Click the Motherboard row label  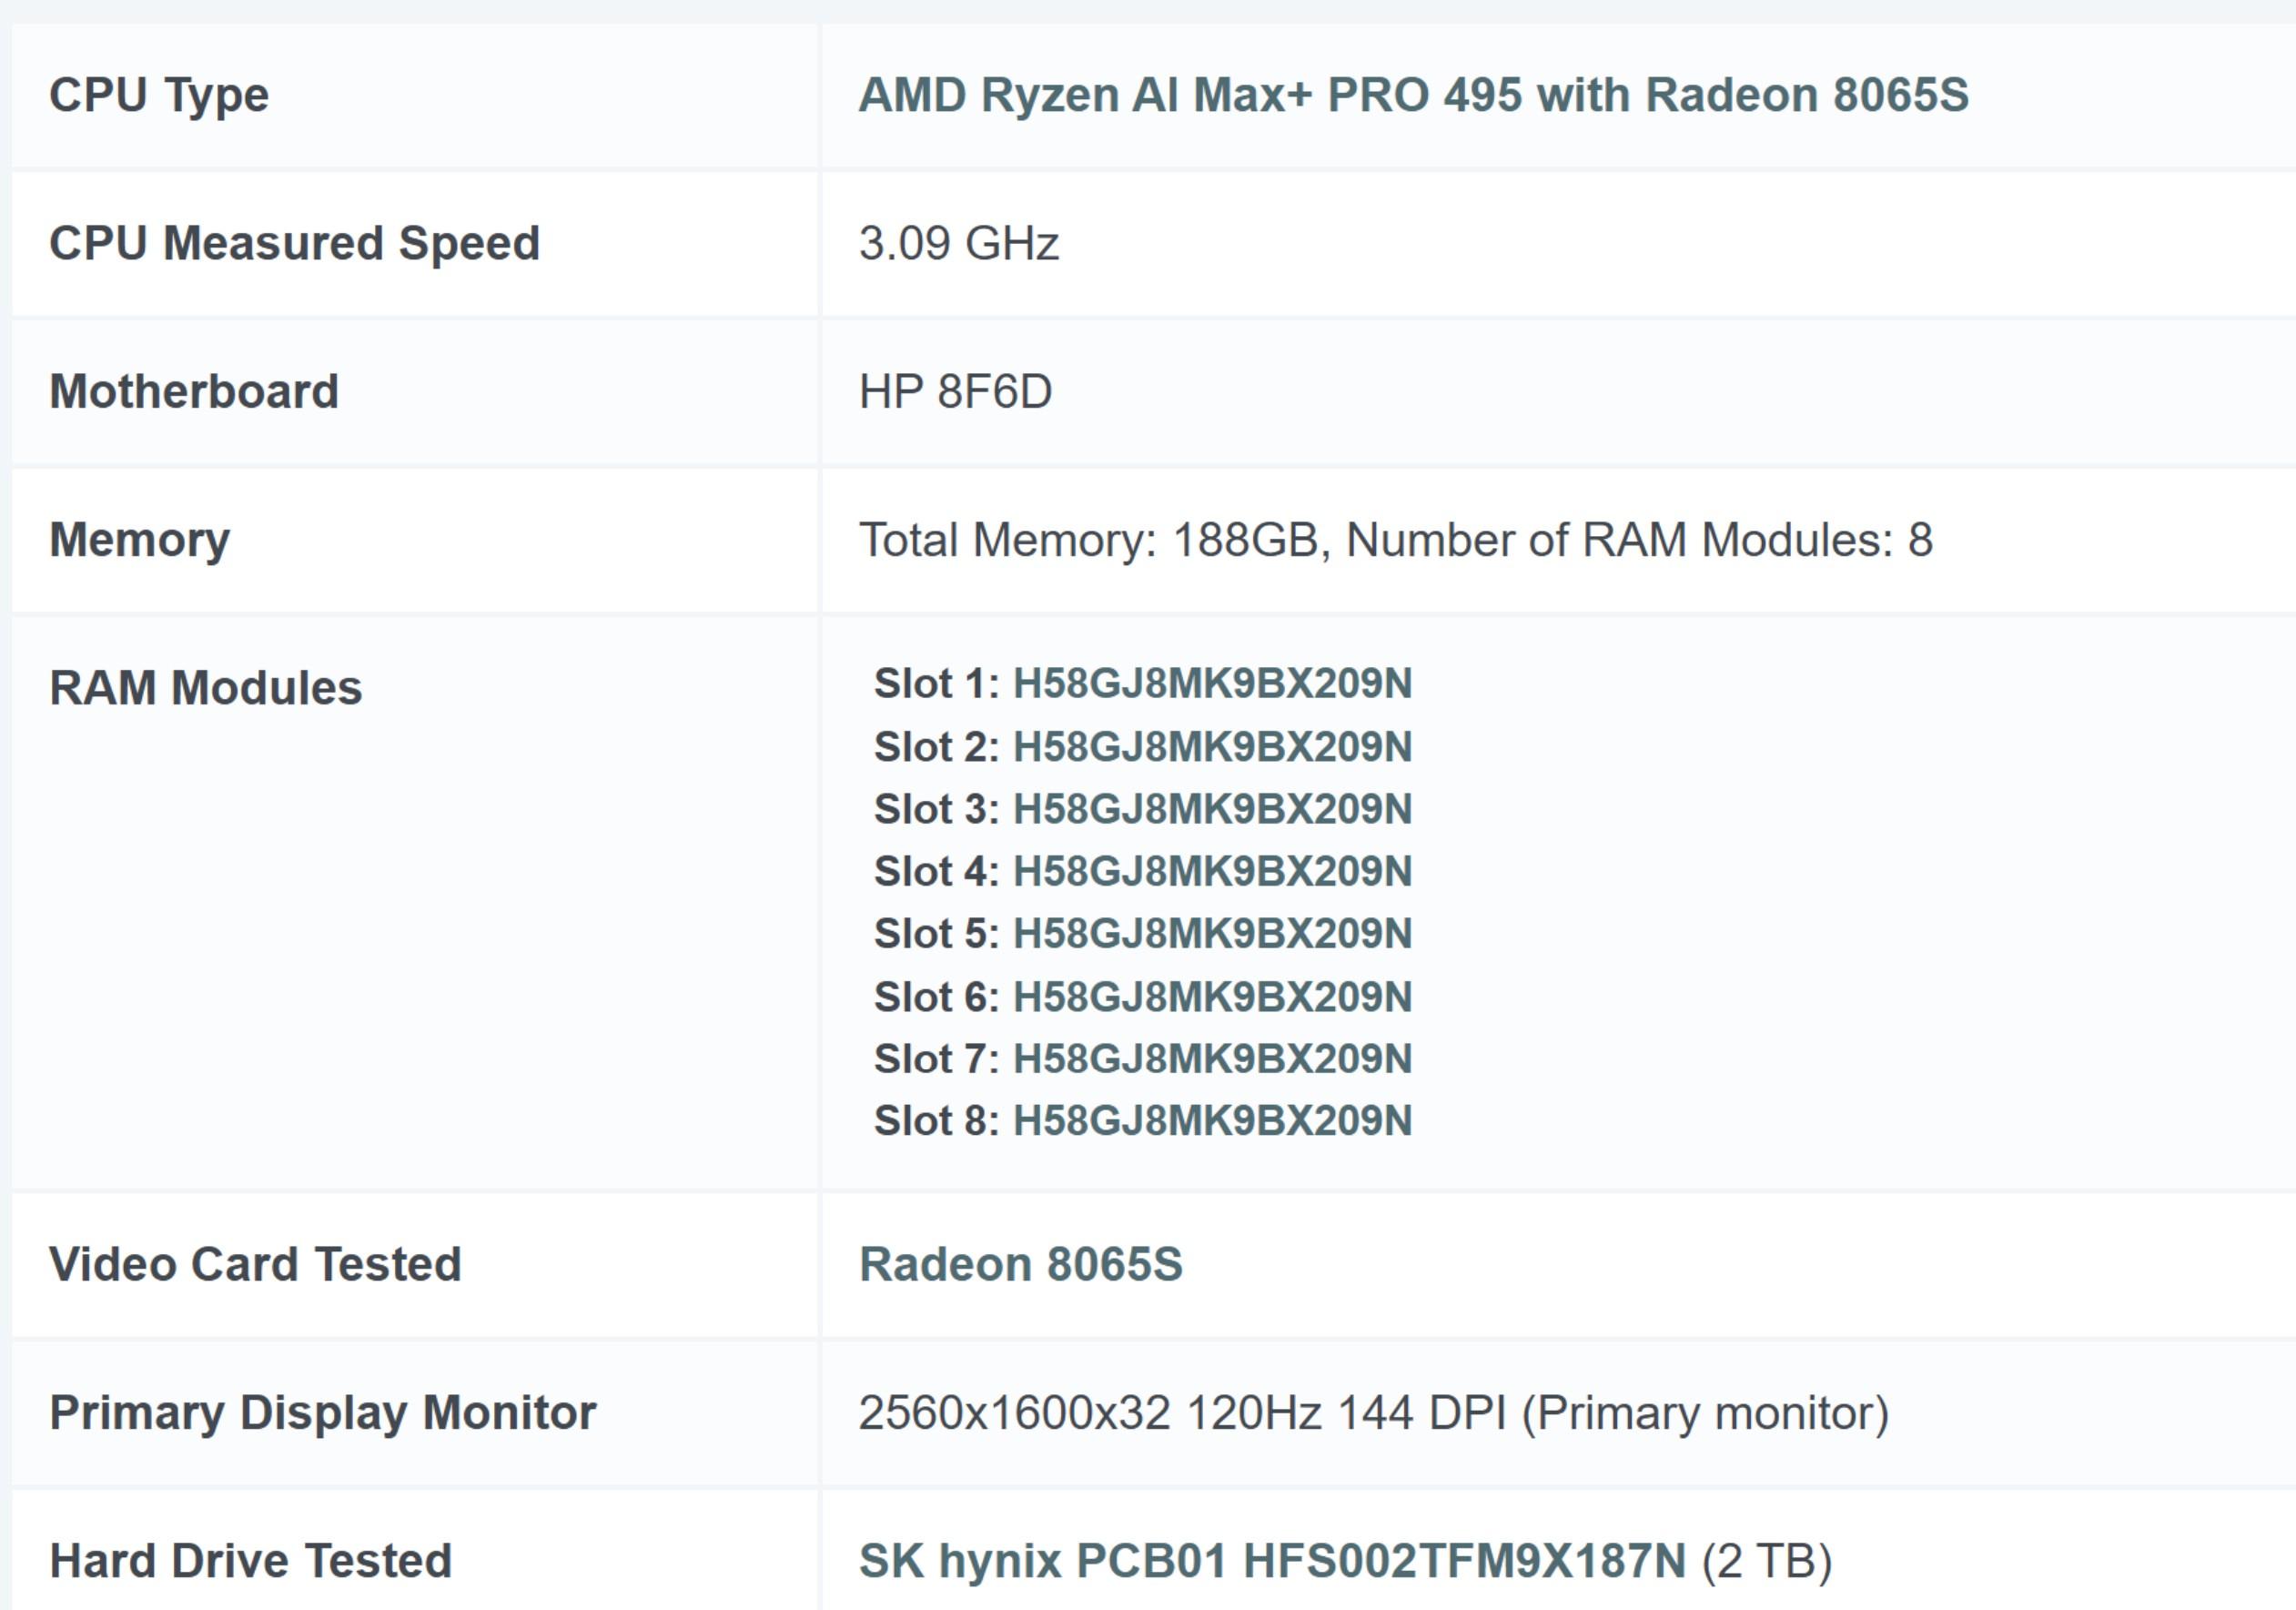click(194, 392)
